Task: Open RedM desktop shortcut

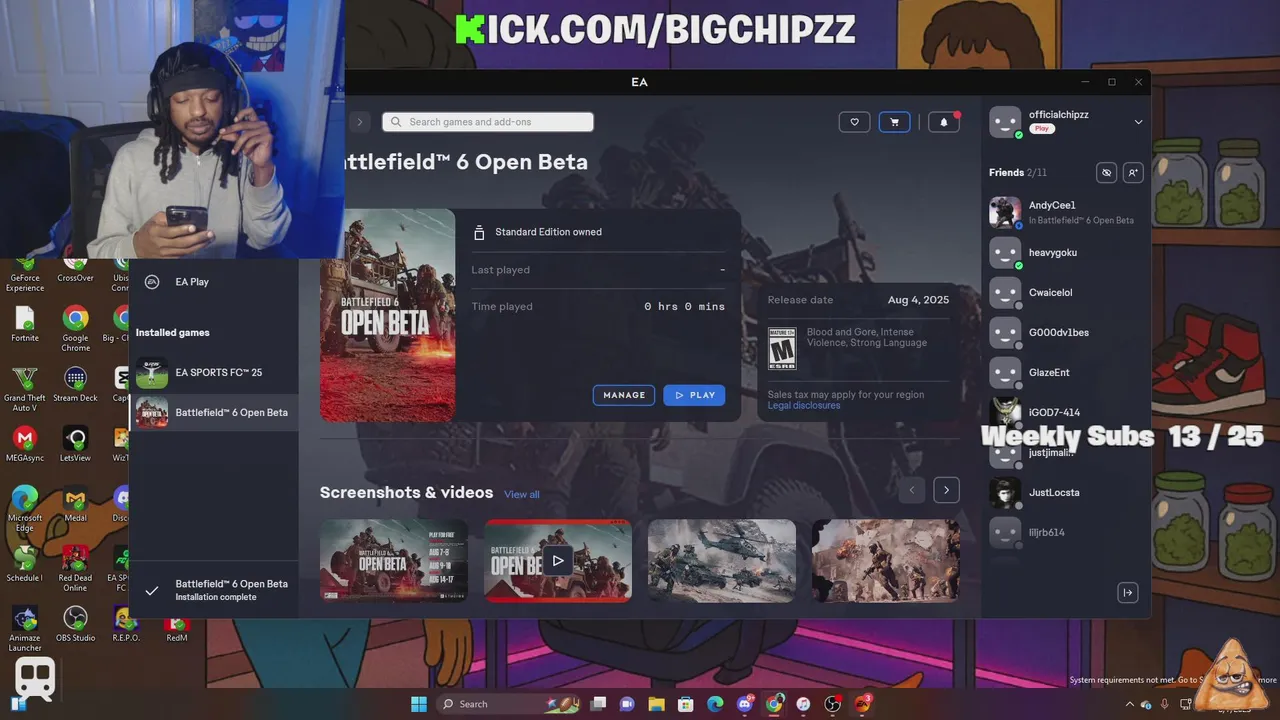Action: (x=176, y=628)
